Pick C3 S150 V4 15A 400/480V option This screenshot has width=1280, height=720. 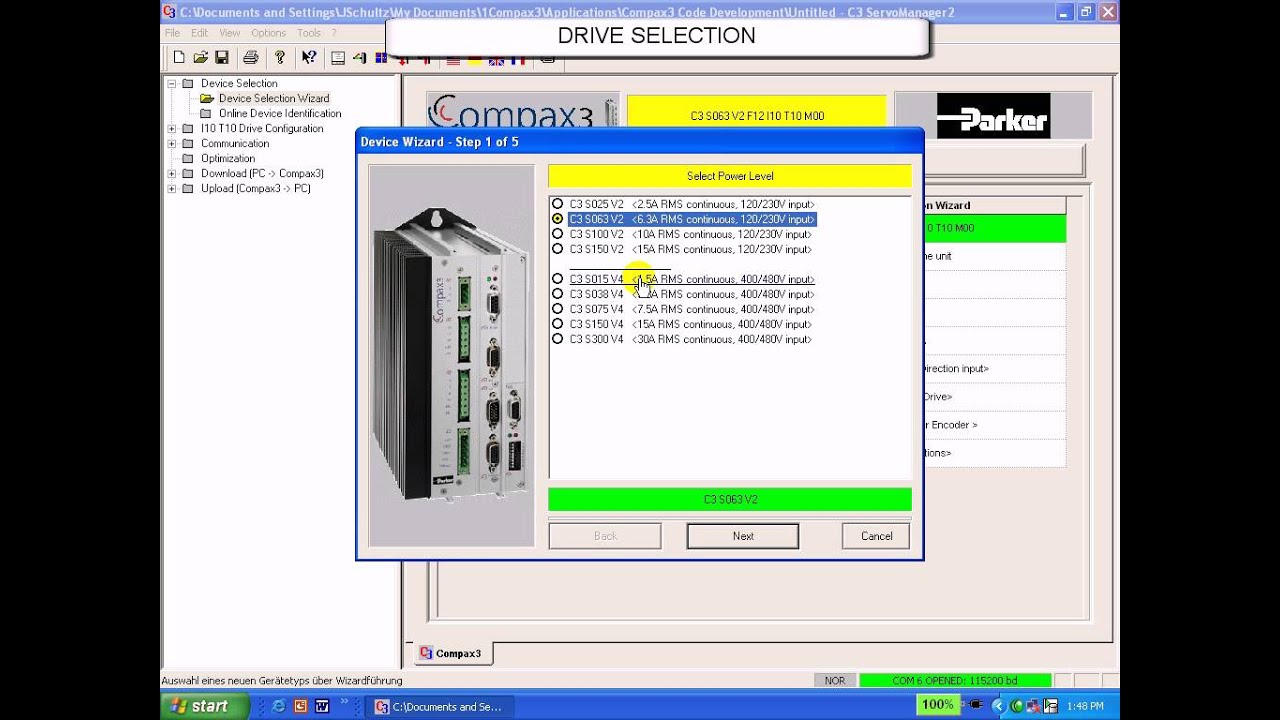tap(557, 324)
